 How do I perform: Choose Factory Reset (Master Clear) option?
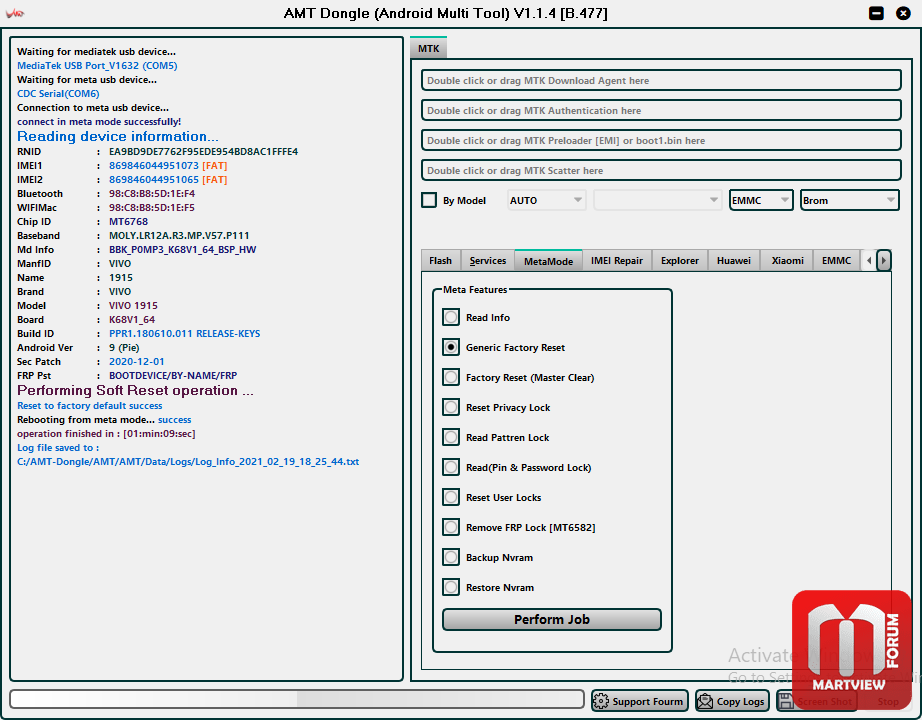coord(451,377)
